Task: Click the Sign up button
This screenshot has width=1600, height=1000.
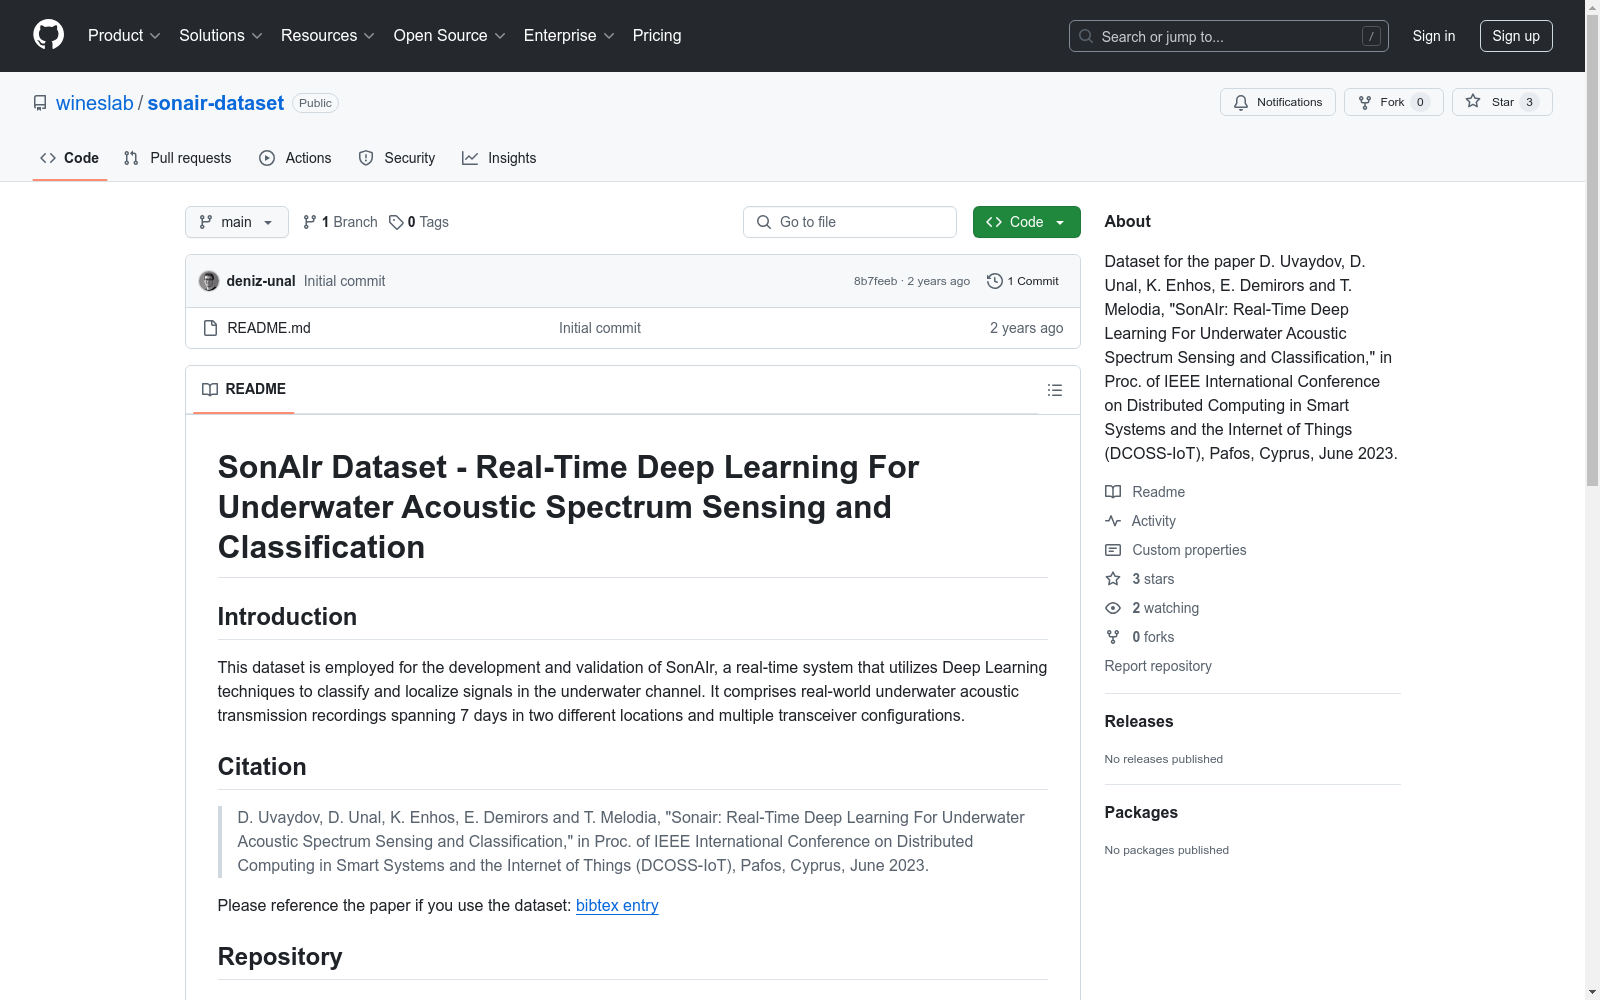Action: click(x=1516, y=36)
